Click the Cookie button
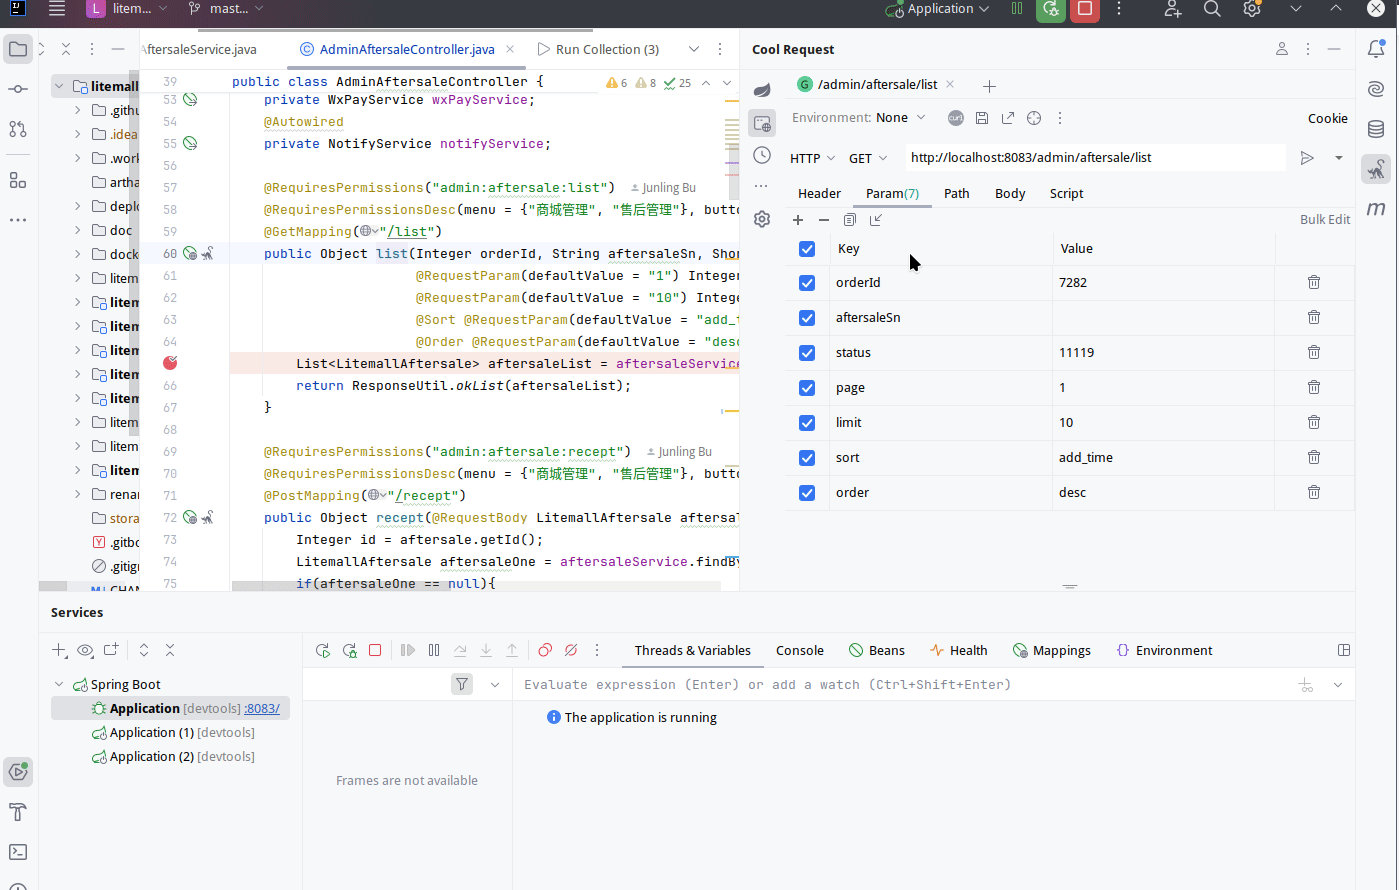Viewport: 1399px width, 890px height. coord(1328,118)
